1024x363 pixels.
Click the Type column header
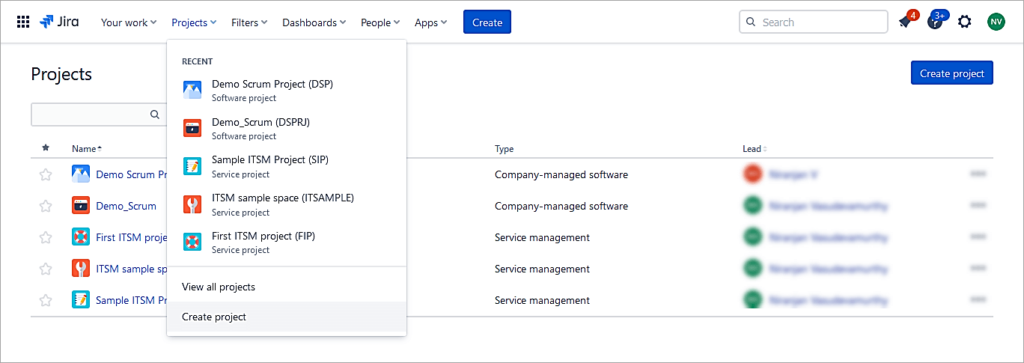pos(504,149)
